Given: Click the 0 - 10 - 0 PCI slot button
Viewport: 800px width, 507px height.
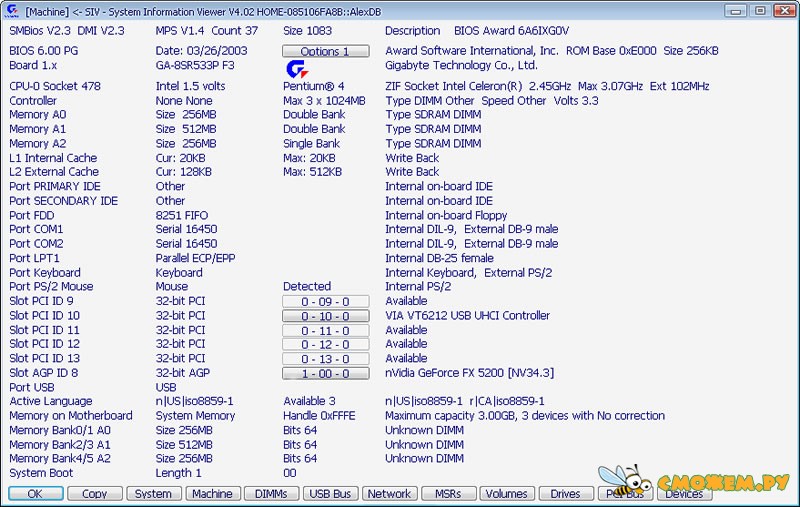Looking at the screenshot, I should pos(326,316).
